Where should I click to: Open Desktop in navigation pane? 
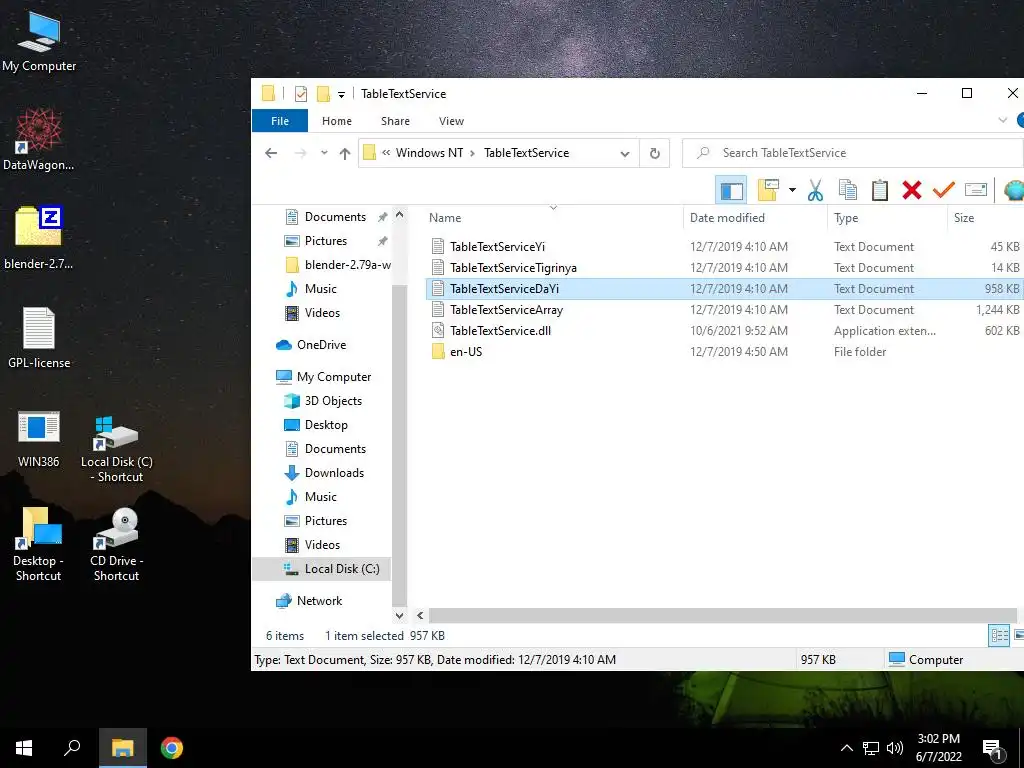point(315,425)
